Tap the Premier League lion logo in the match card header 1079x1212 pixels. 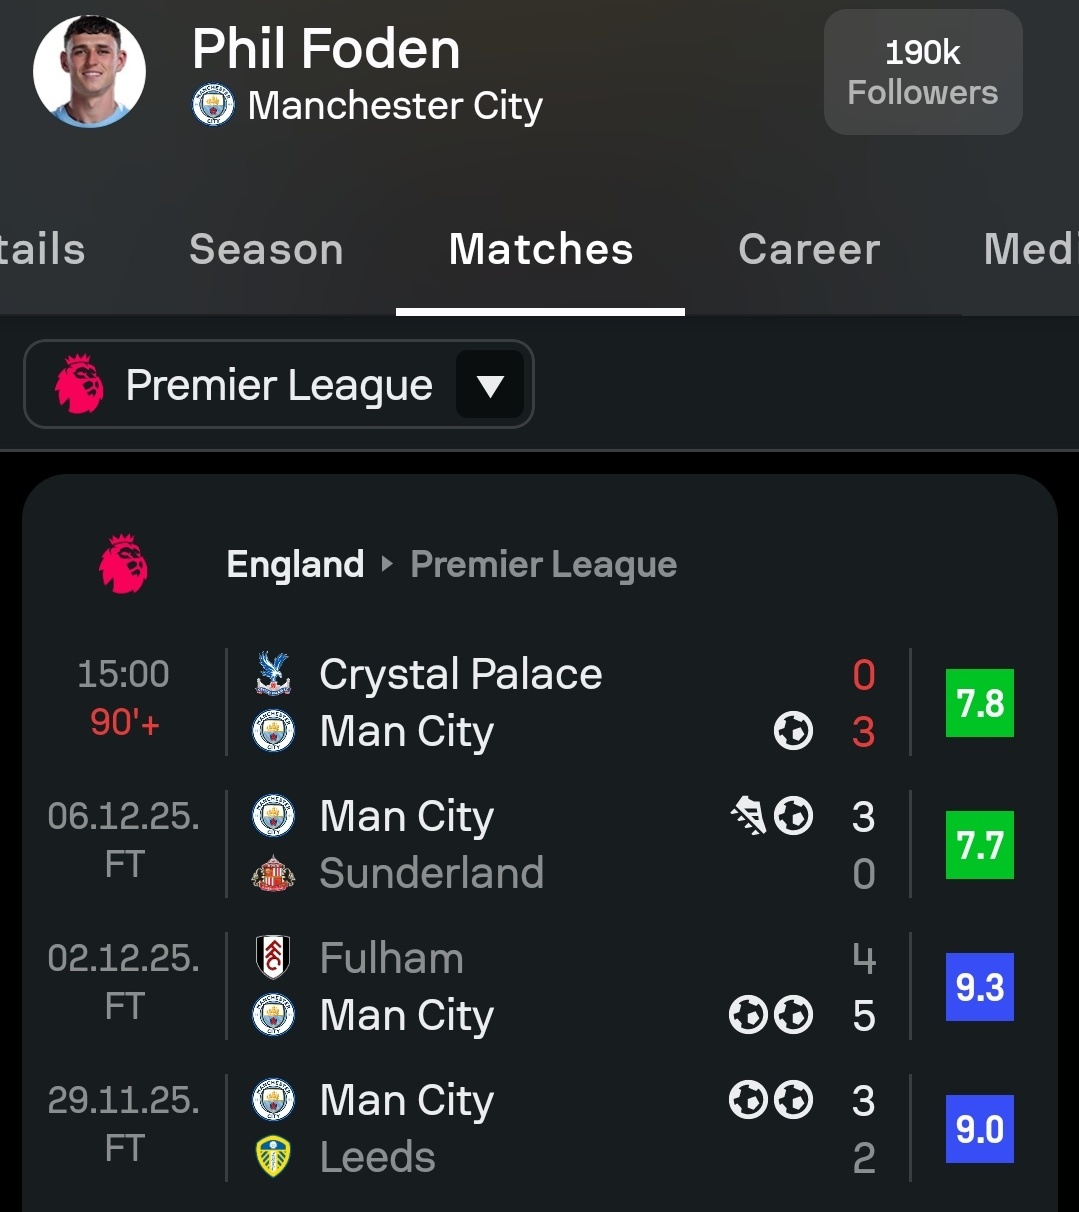pyautogui.click(x=123, y=564)
